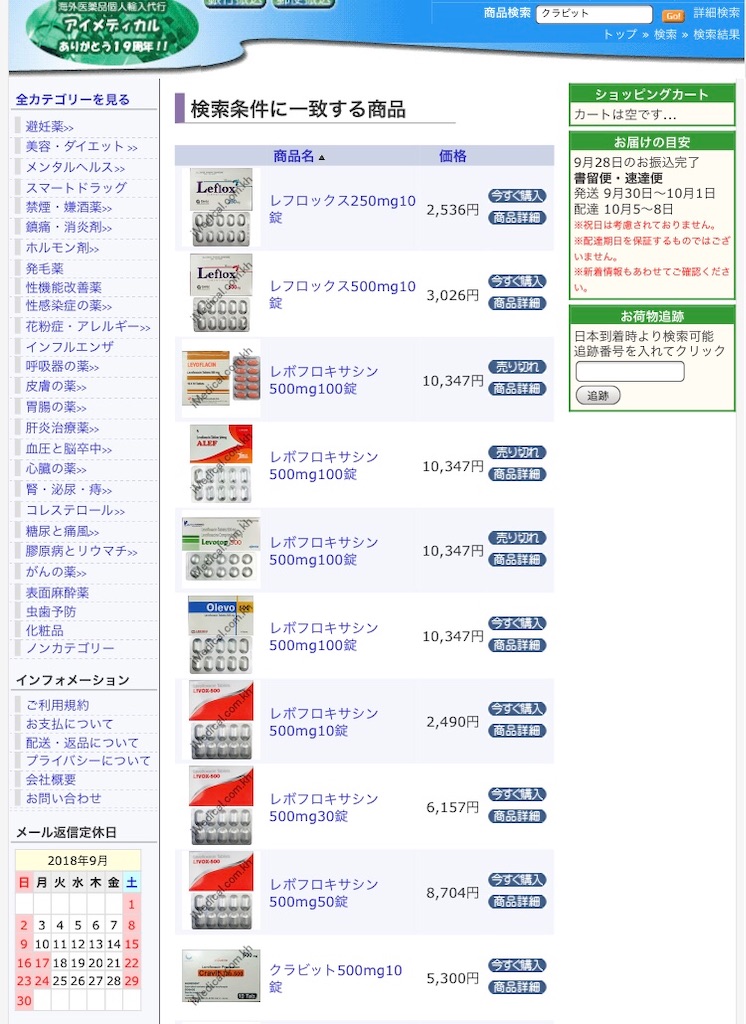Open 商品詳細 for the 2,490円 item
The height and width of the screenshot is (1024, 746).
click(x=517, y=731)
